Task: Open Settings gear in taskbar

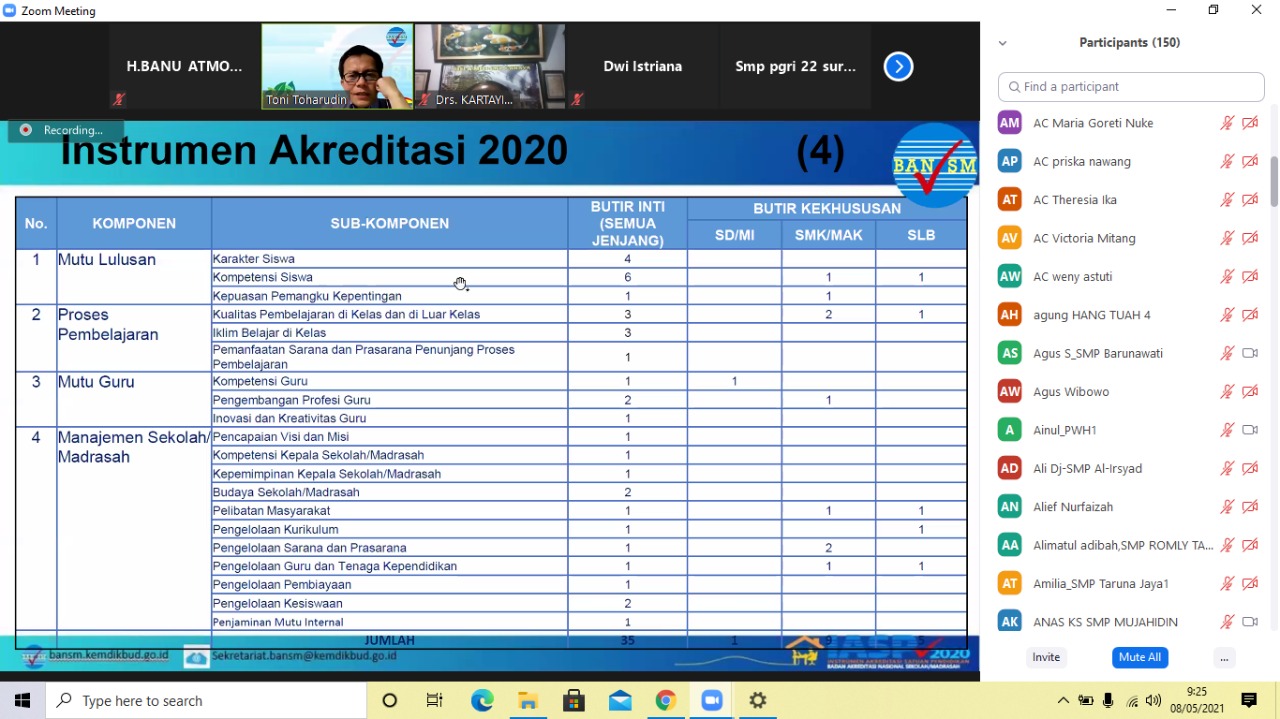Action: coord(758,700)
